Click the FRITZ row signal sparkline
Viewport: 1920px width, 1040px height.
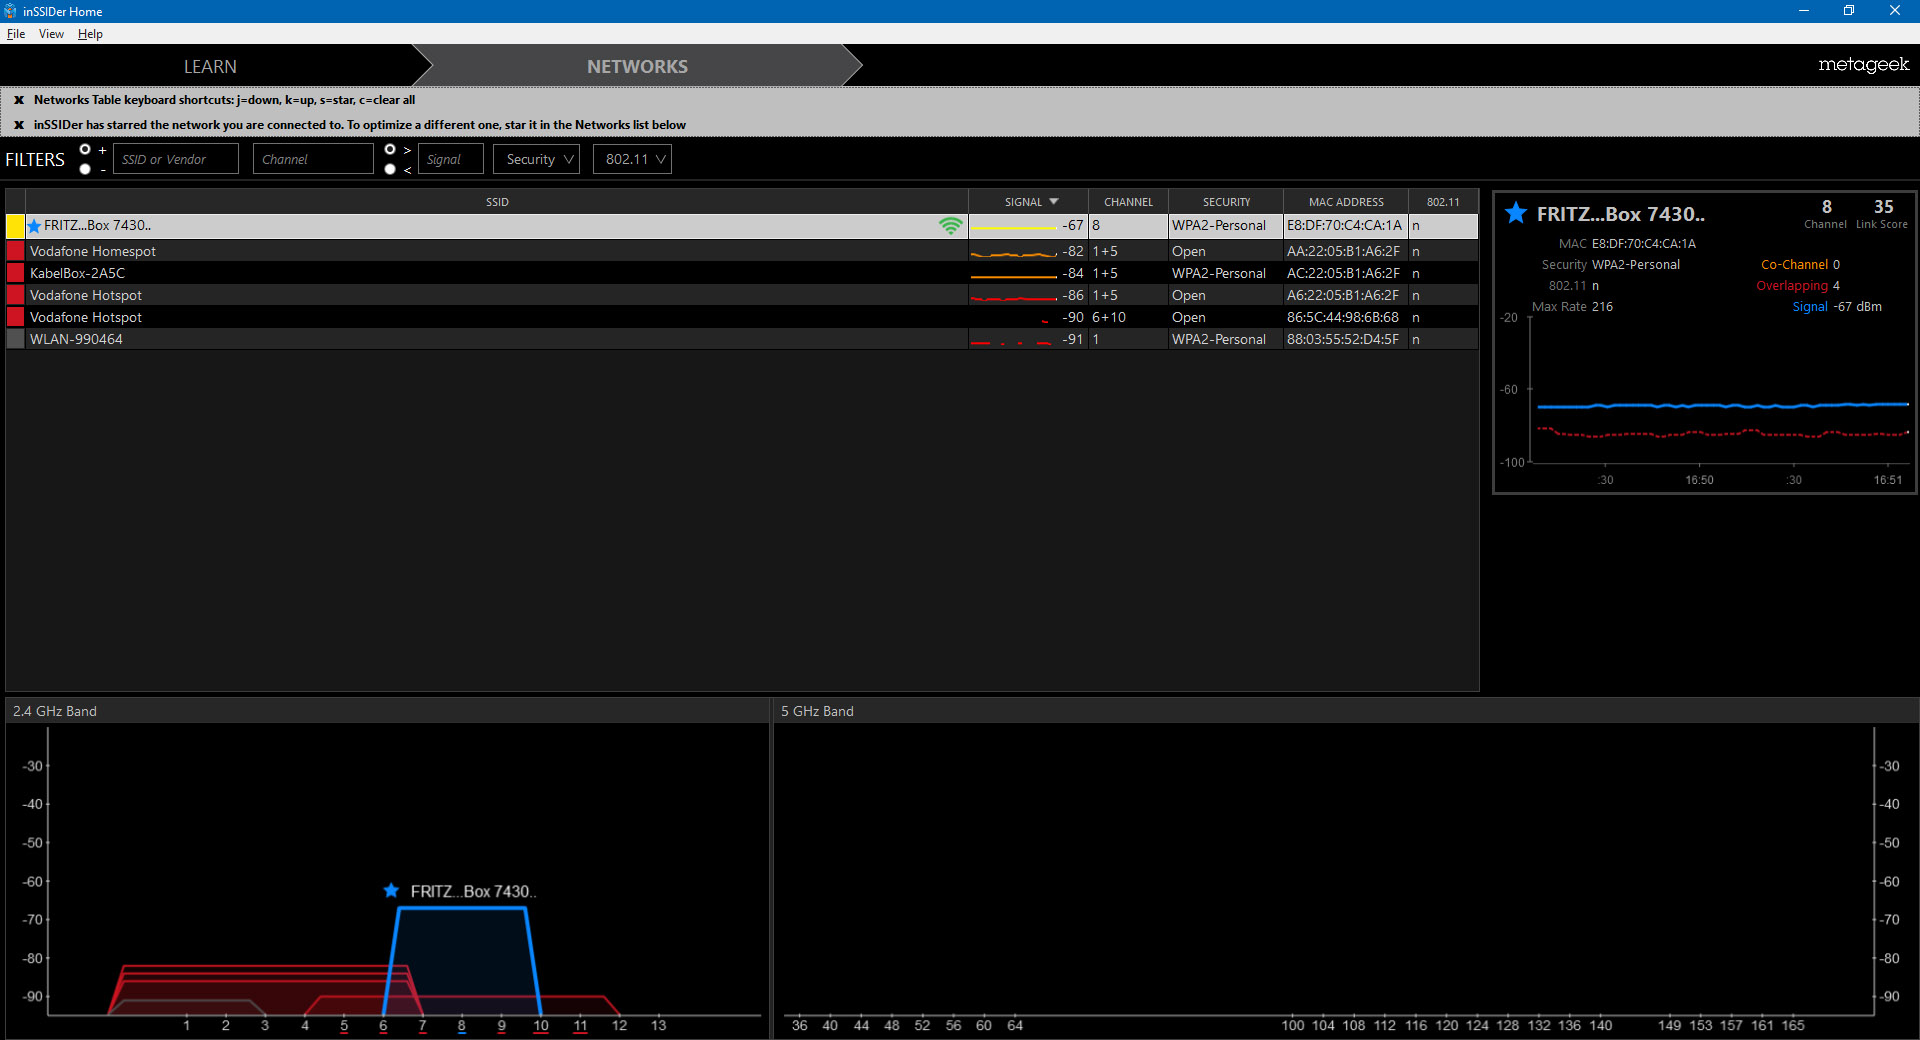pyautogui.click(x=1013, y=227)
